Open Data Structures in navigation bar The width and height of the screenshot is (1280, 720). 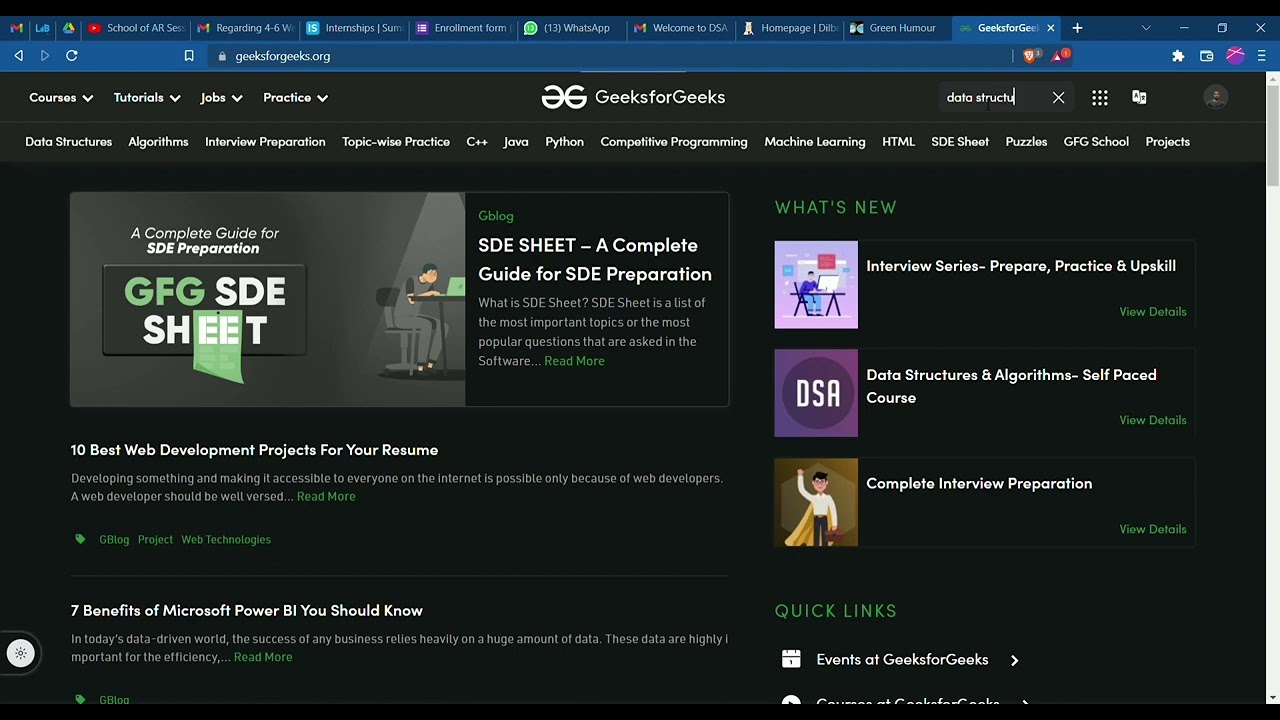69,142
